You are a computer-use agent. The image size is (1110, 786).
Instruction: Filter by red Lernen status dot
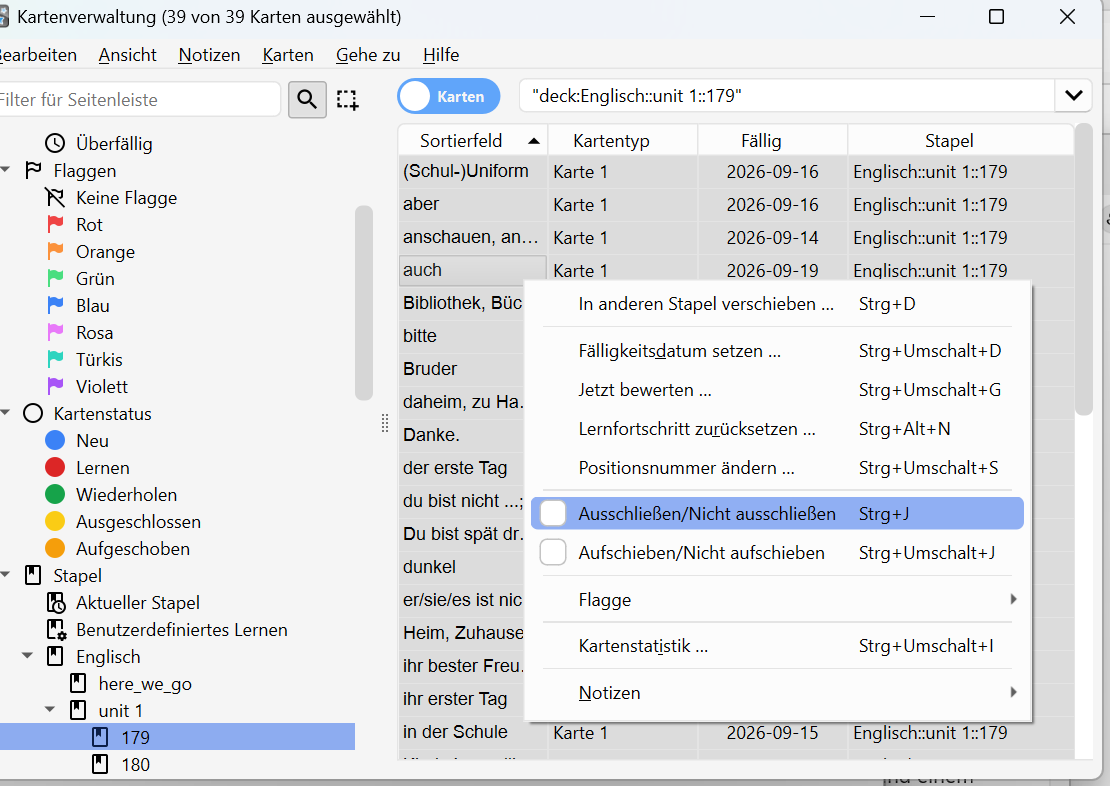coord(55,467)
